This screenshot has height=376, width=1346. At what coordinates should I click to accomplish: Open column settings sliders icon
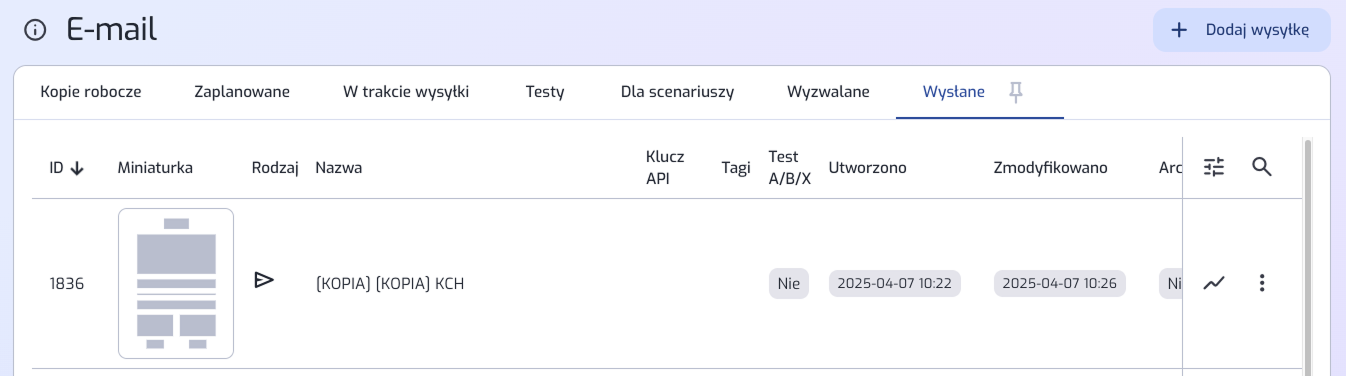pyautogui.click(x=1214, y=167)
